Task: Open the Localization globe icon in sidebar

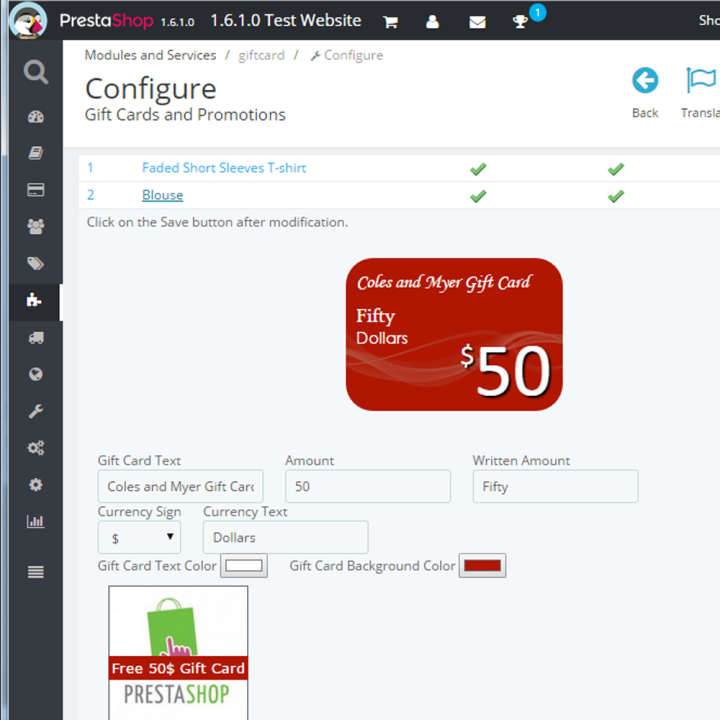Action: pos(36,374)
